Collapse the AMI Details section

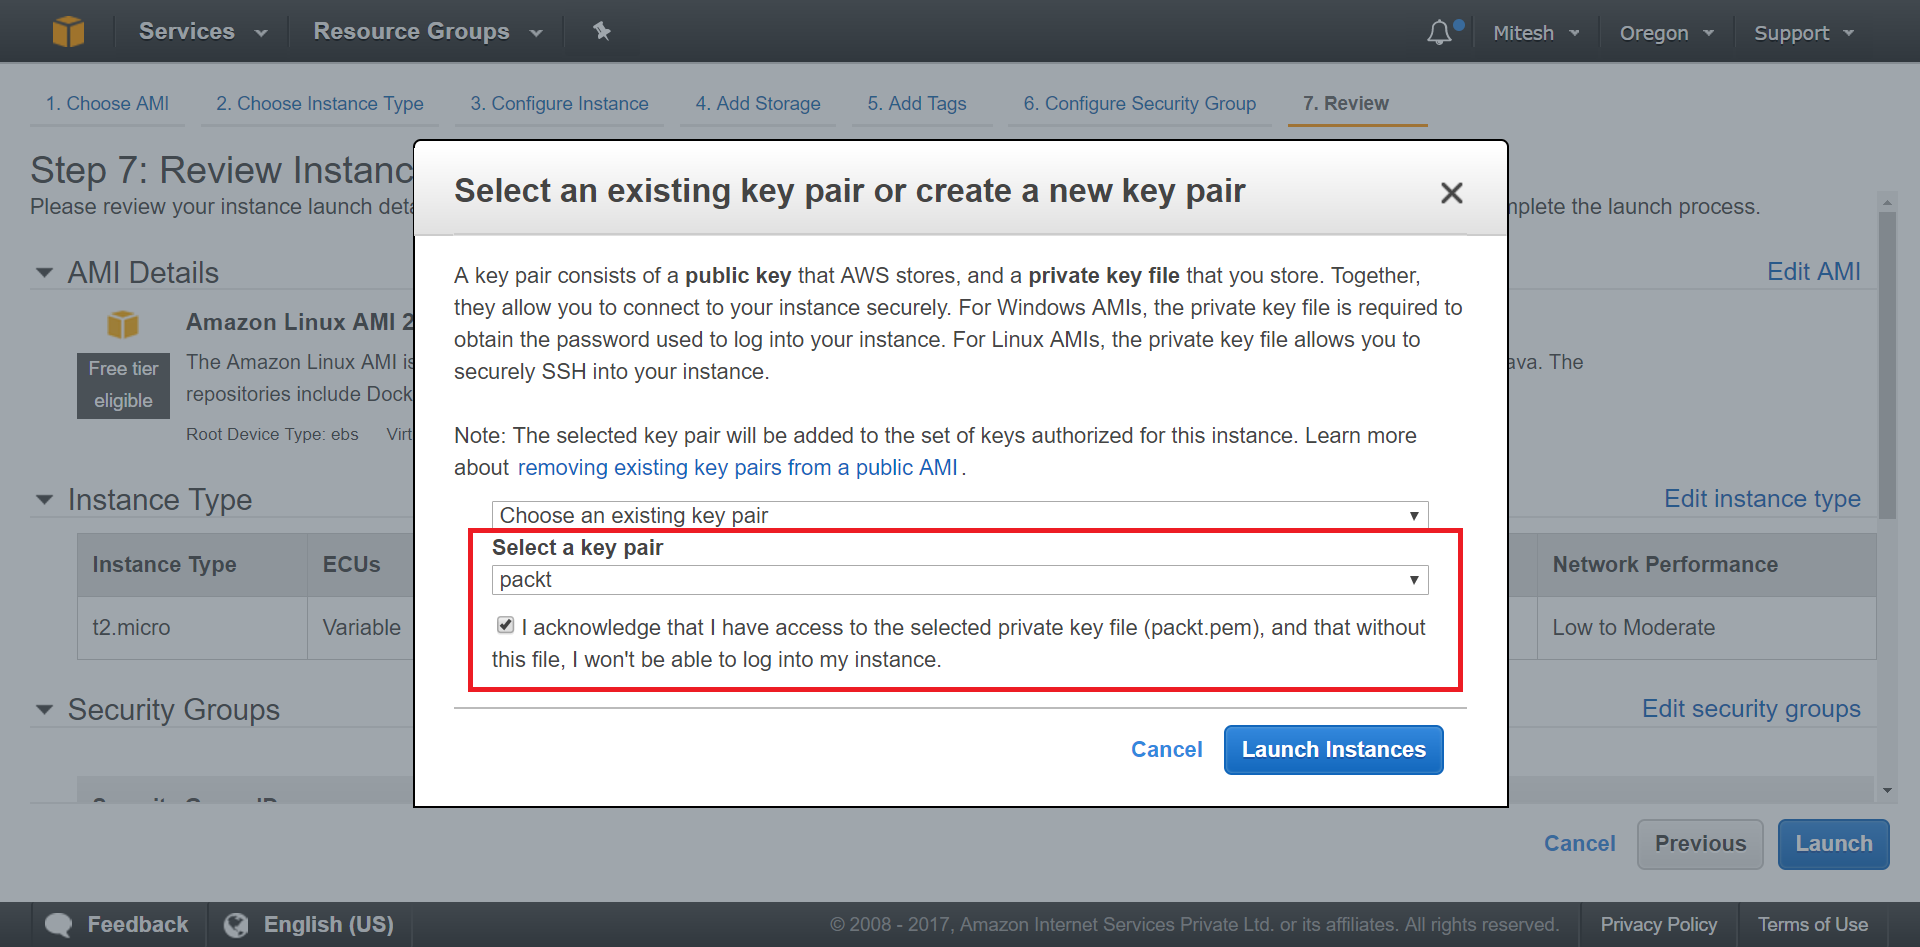pyautogui.click(x=44, y=273)
